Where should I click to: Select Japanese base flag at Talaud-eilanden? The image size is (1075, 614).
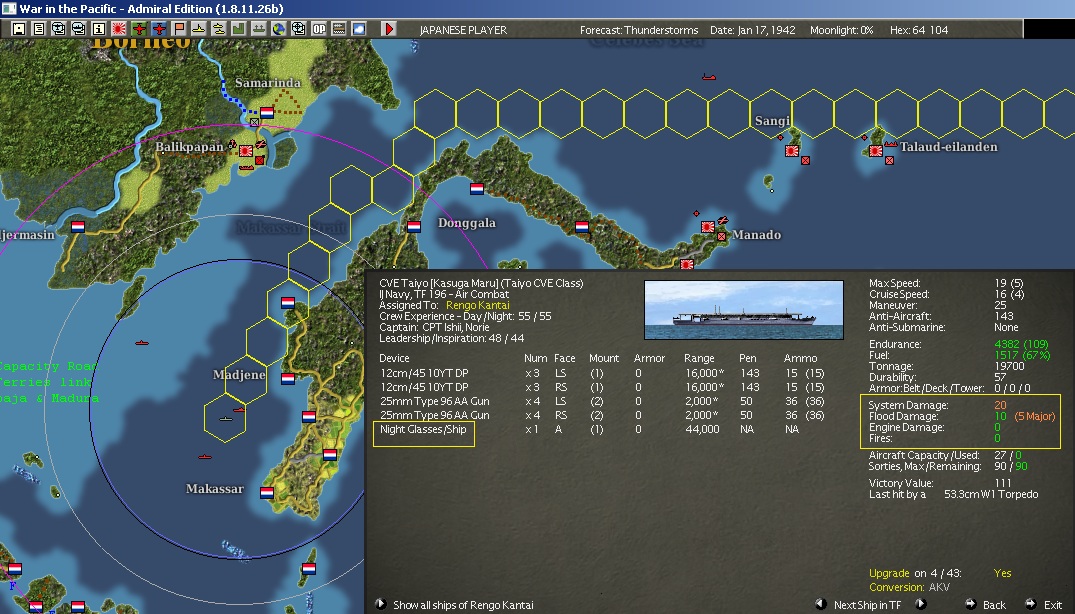875,151
